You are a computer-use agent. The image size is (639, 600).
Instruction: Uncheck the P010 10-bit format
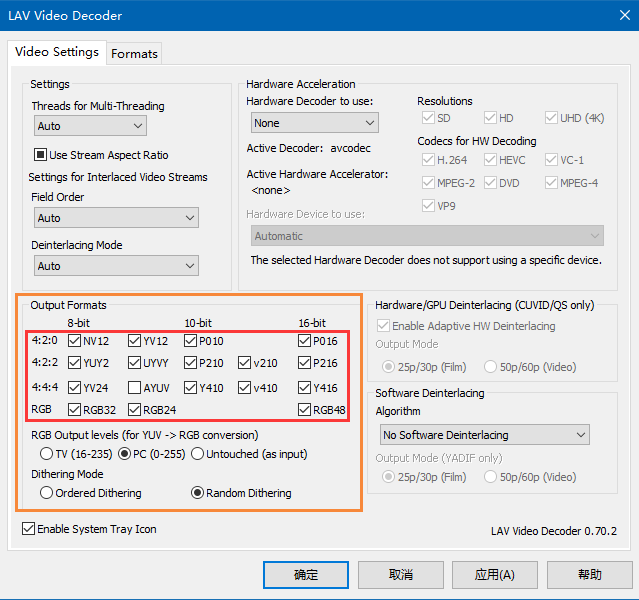(x=191, y=341)
